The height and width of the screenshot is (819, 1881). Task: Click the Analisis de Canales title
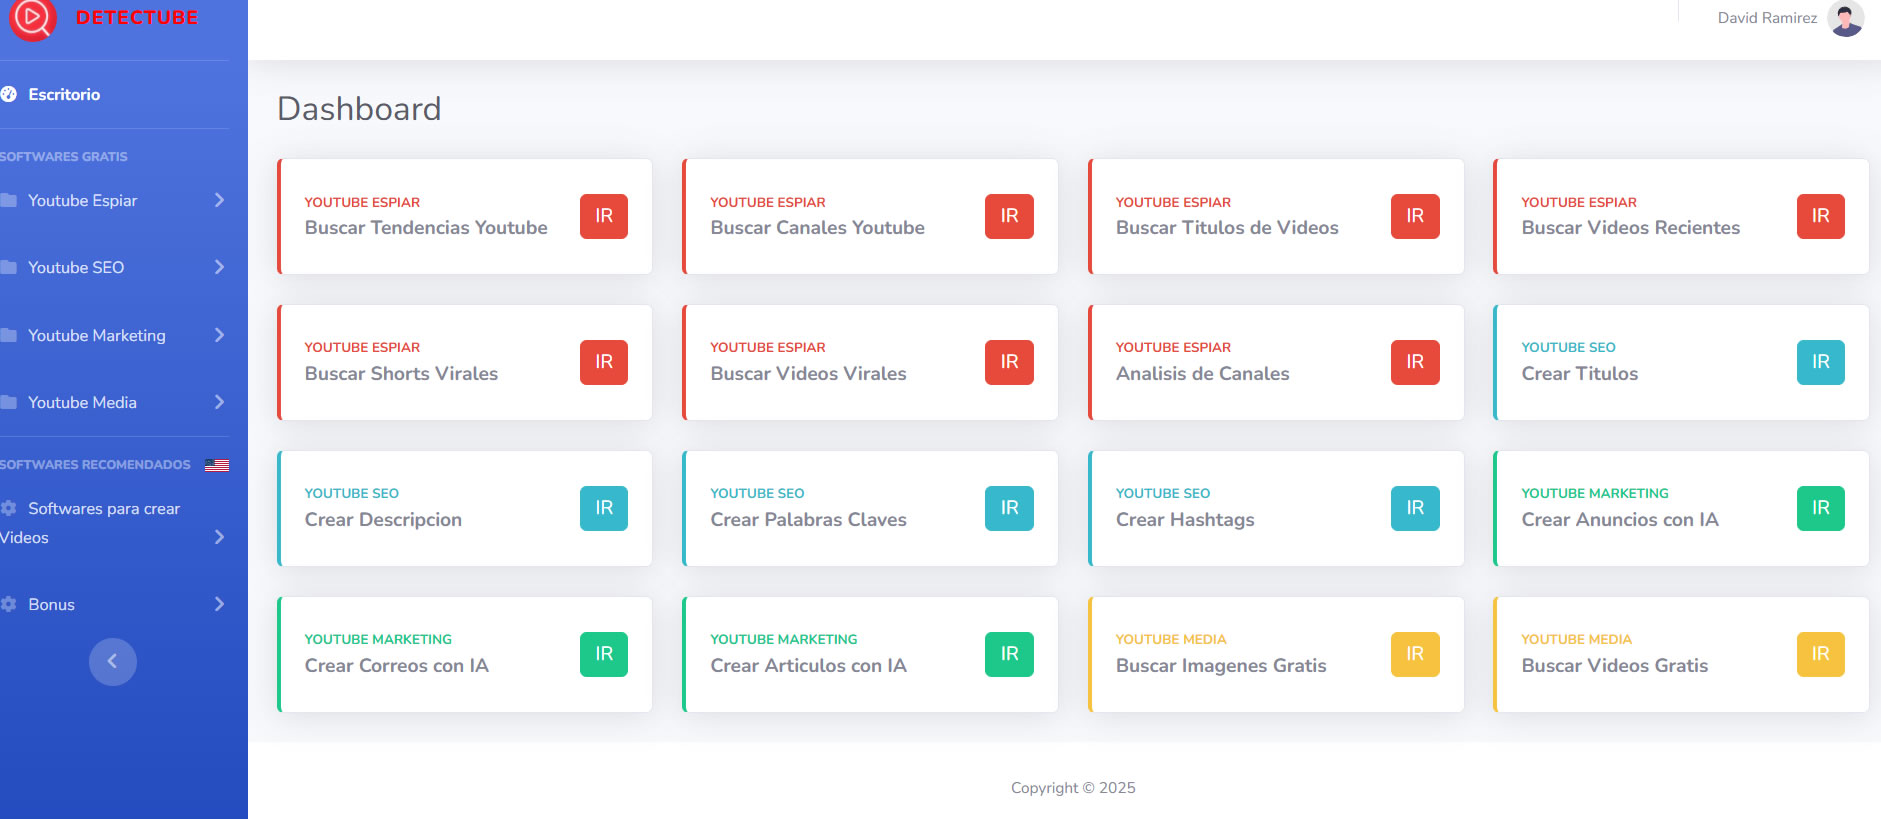tap(1202, 374)
